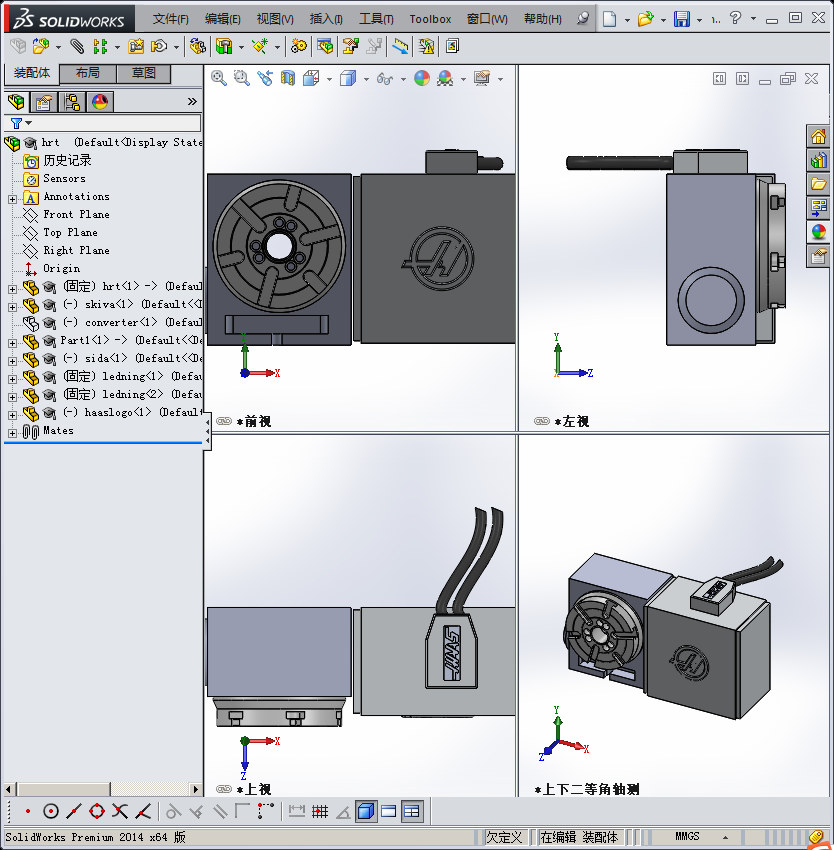Expand the Part1<1> component node
834x850 pixels.
click(x=12, y=343)
